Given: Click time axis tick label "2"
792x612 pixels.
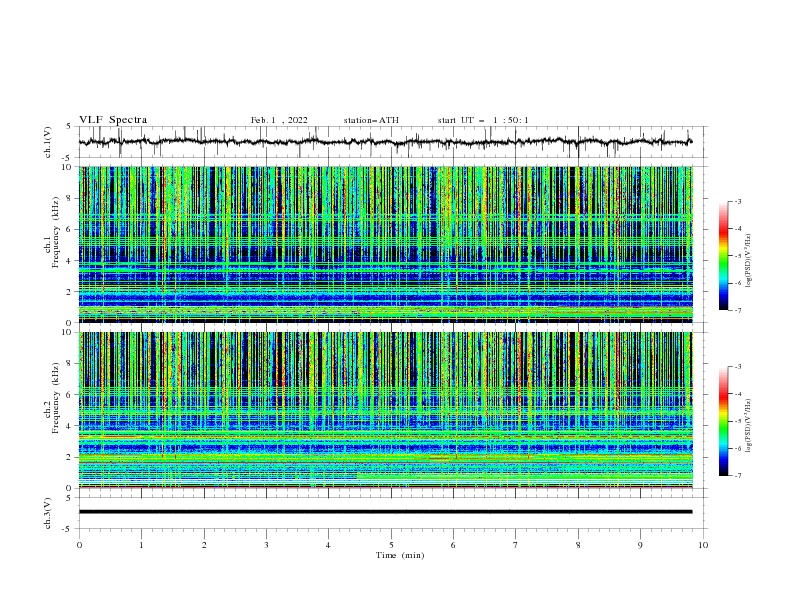Looking at the screenshot, I should coord(204,545).
